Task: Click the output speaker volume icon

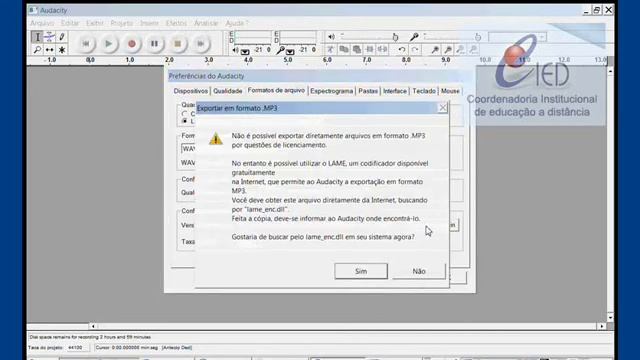Action: pos(331,37)
